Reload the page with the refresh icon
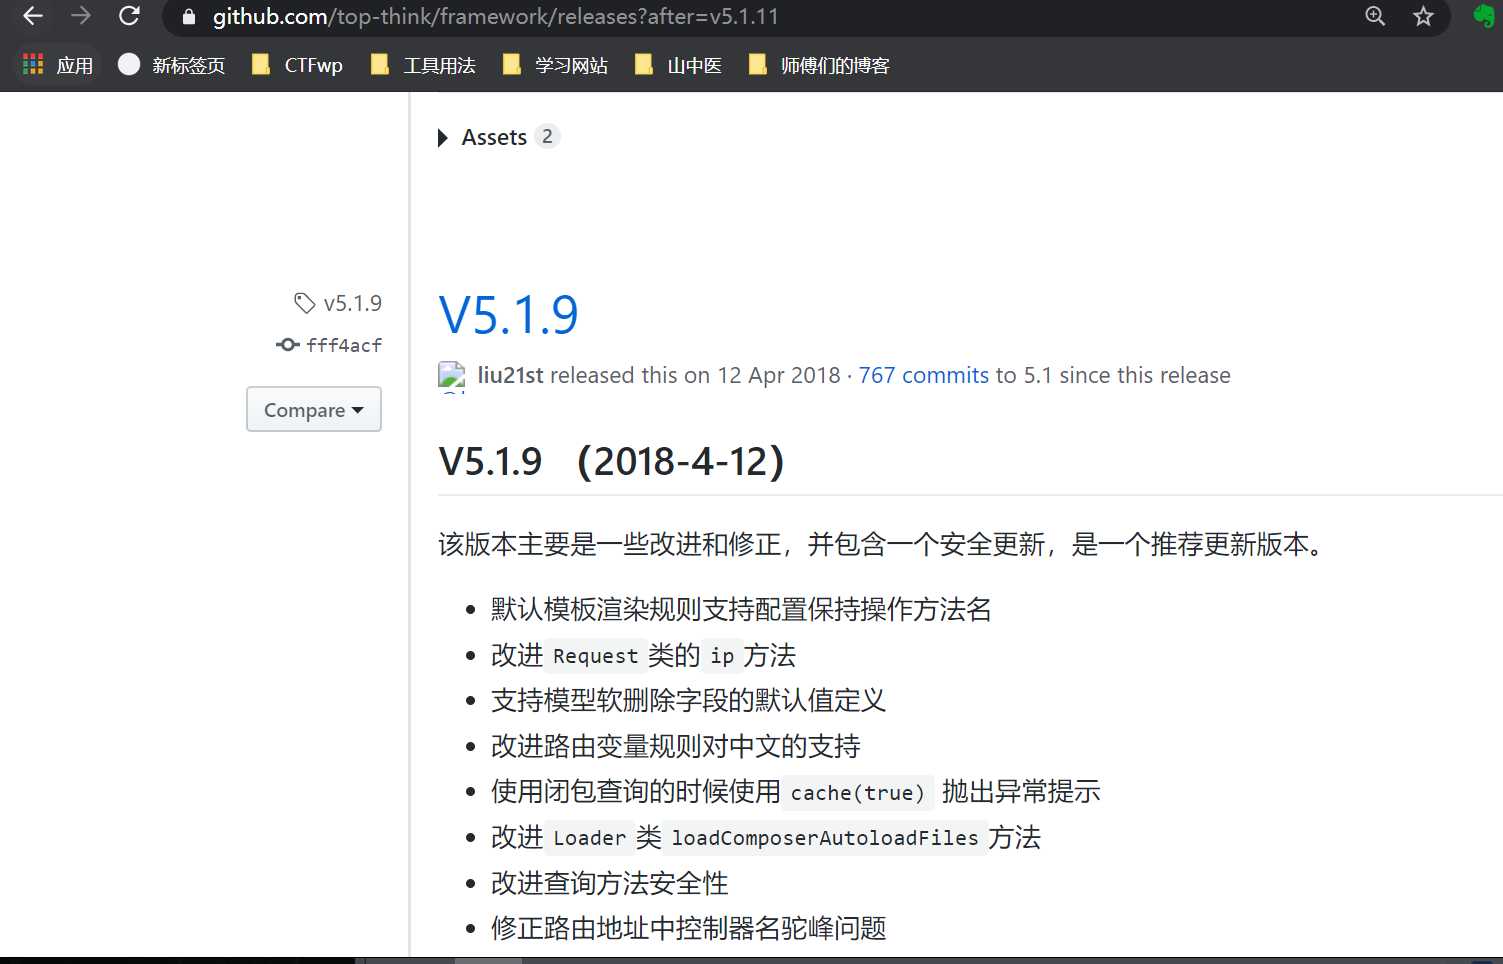 coord(129,16)
